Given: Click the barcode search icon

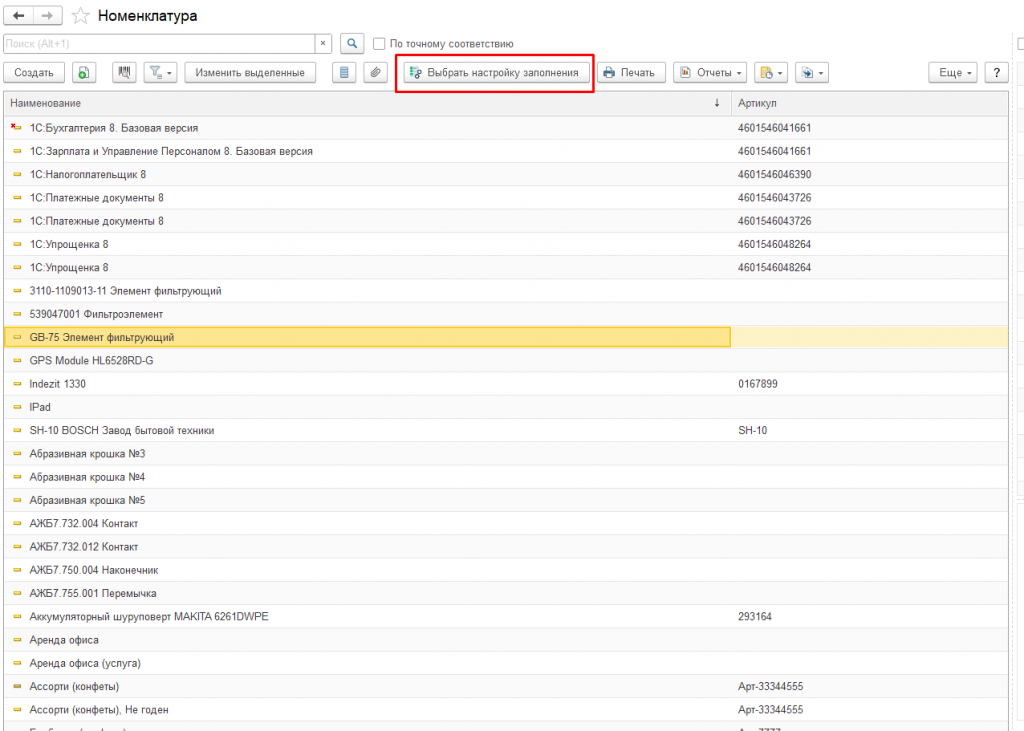Looking at the screenshot, I should tap(125, 73).
